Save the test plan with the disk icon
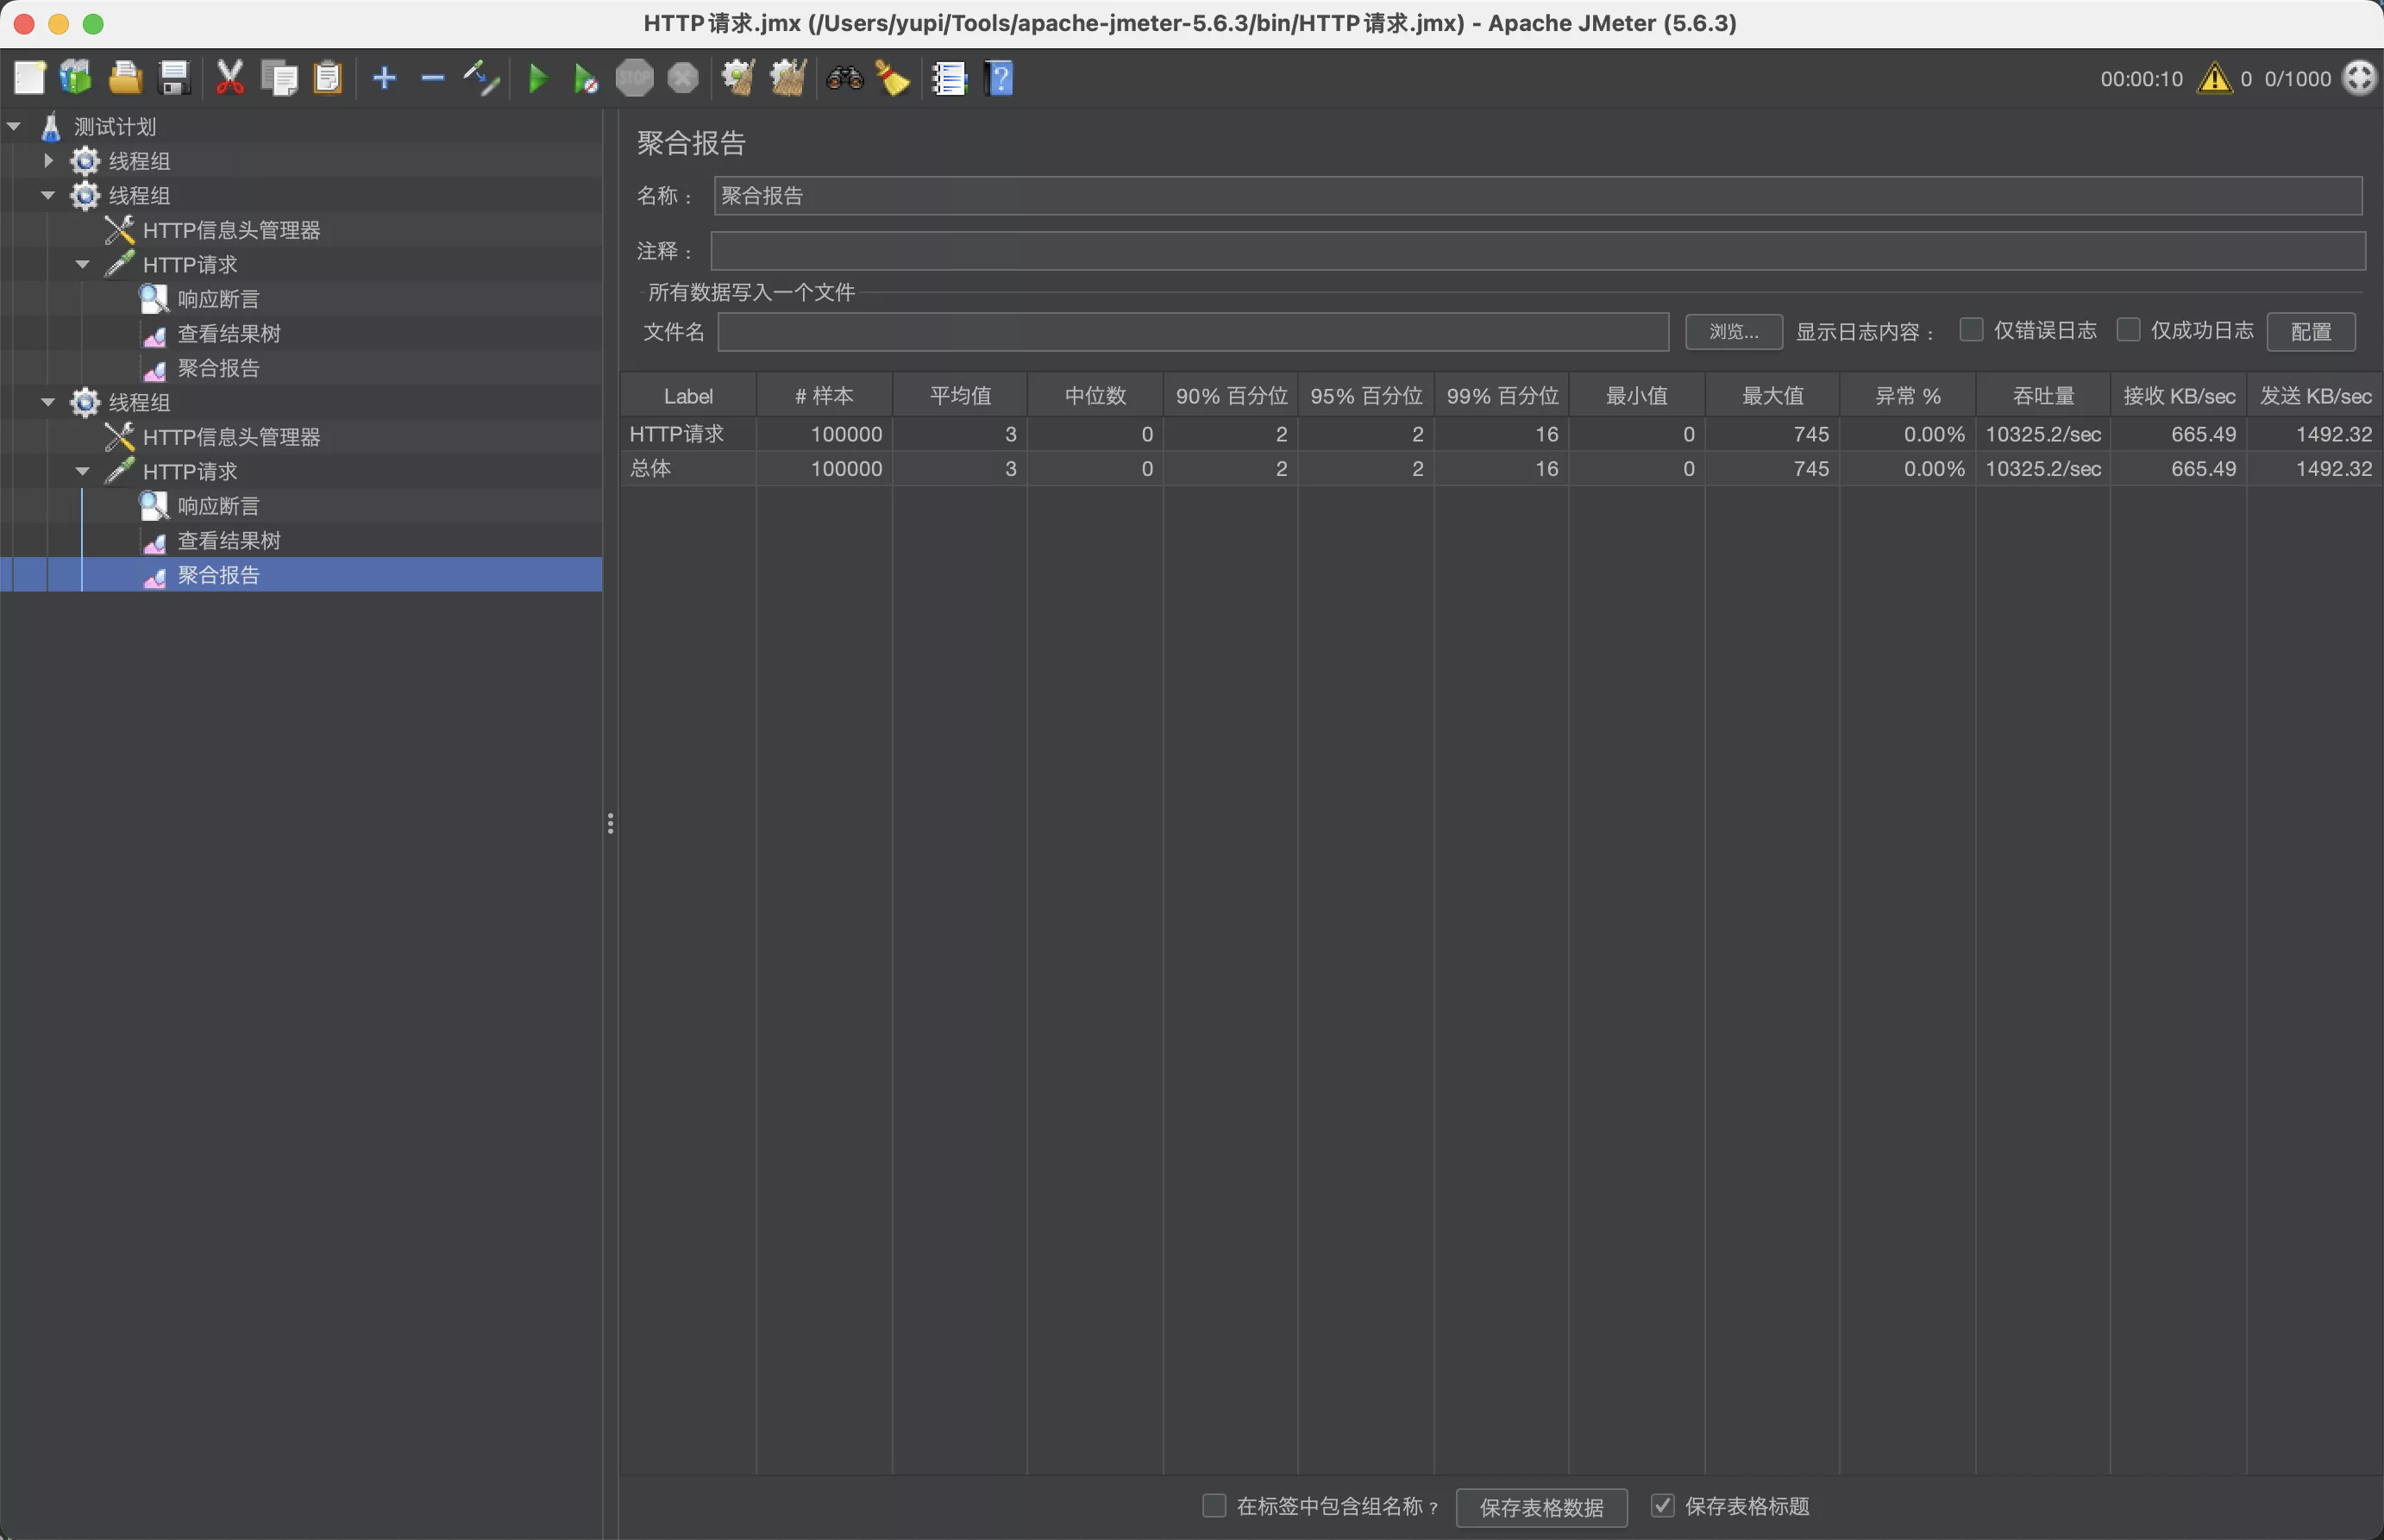Viewport: 2384px width, 1540px height. (174, 78)
